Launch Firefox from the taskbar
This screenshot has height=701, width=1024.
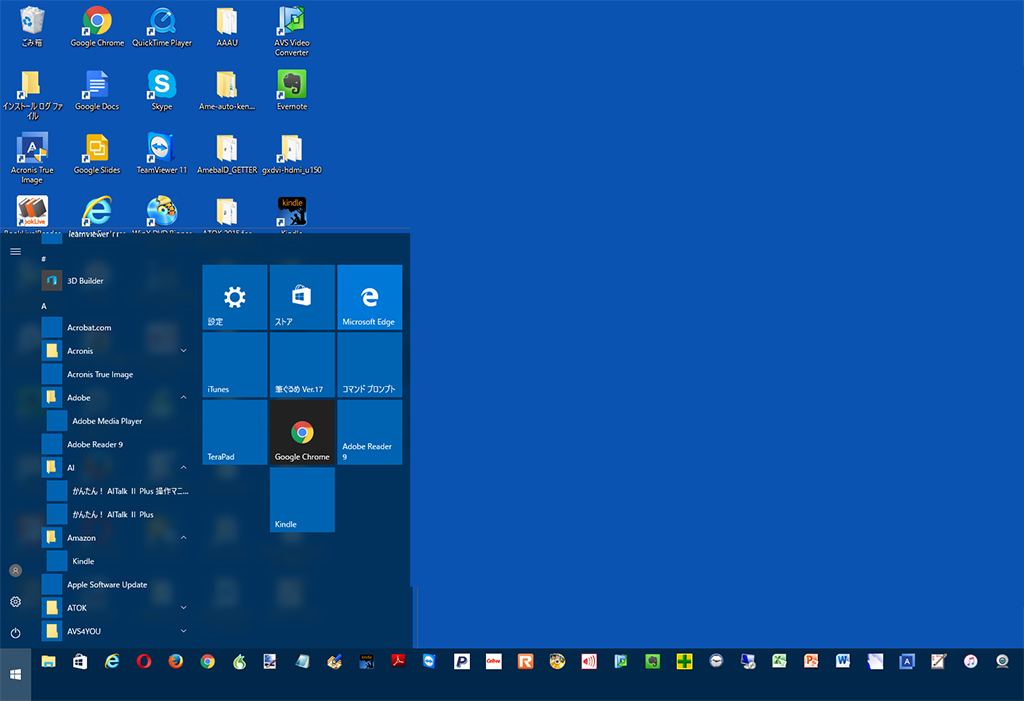pos(176,661)
